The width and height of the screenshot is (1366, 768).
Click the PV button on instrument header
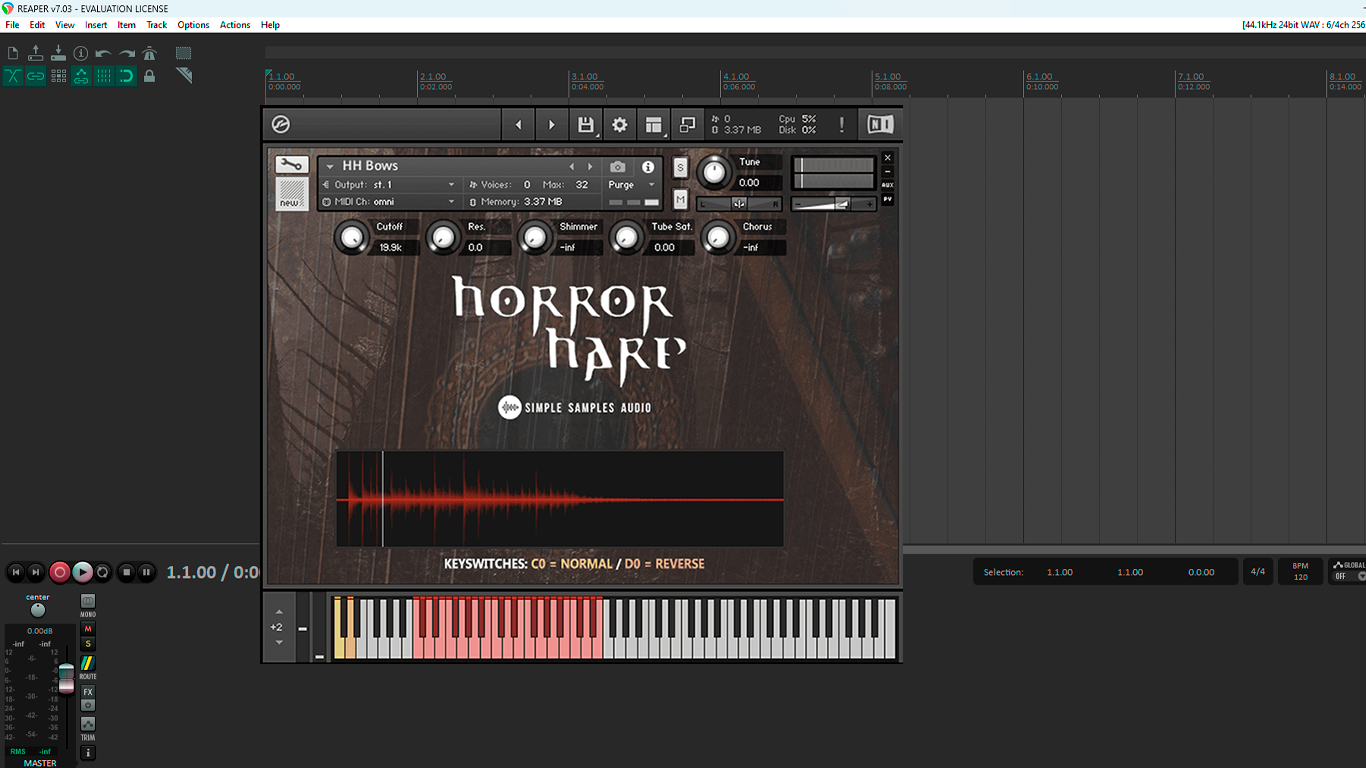coord(887,200)
